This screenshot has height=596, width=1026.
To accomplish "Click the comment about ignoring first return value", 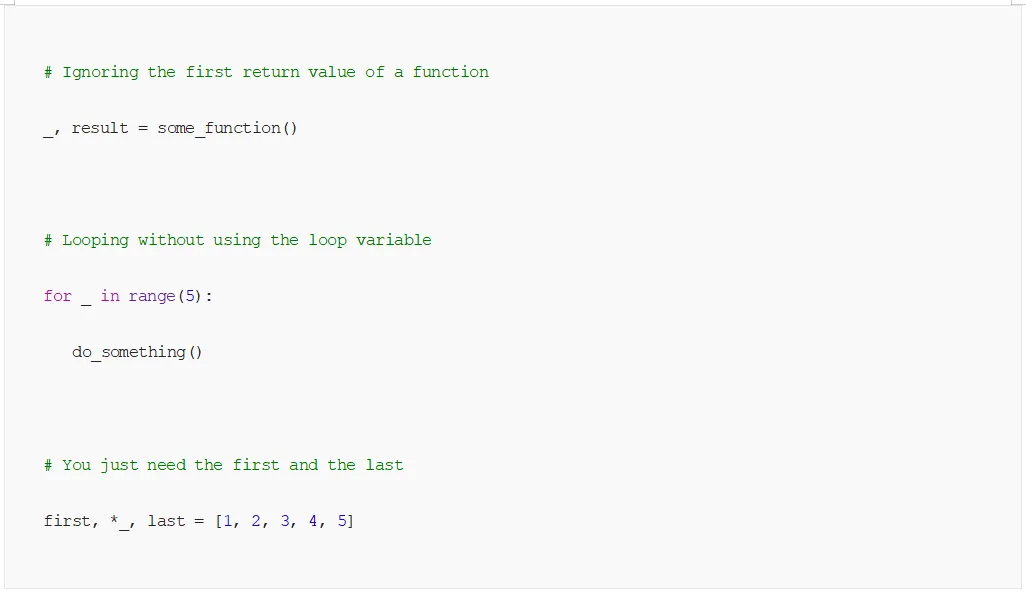I will click(266, 72).
